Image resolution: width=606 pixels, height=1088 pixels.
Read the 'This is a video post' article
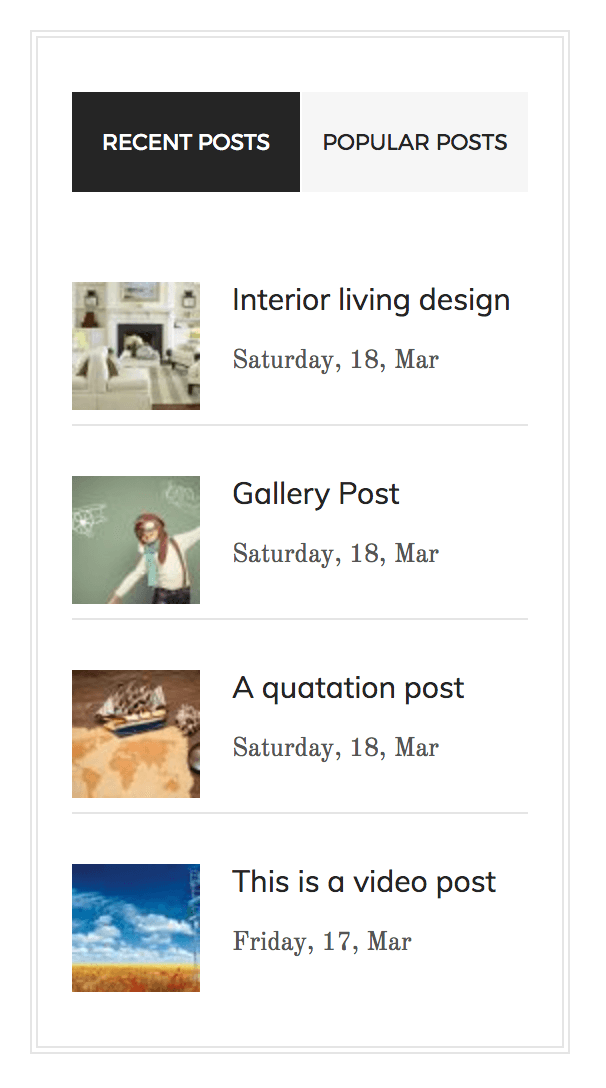[x=364, y=882]
